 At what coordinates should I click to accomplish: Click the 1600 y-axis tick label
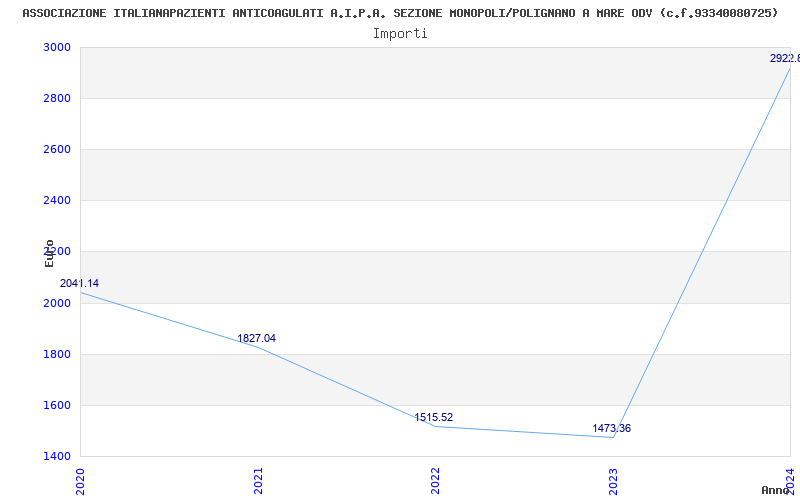57,405
